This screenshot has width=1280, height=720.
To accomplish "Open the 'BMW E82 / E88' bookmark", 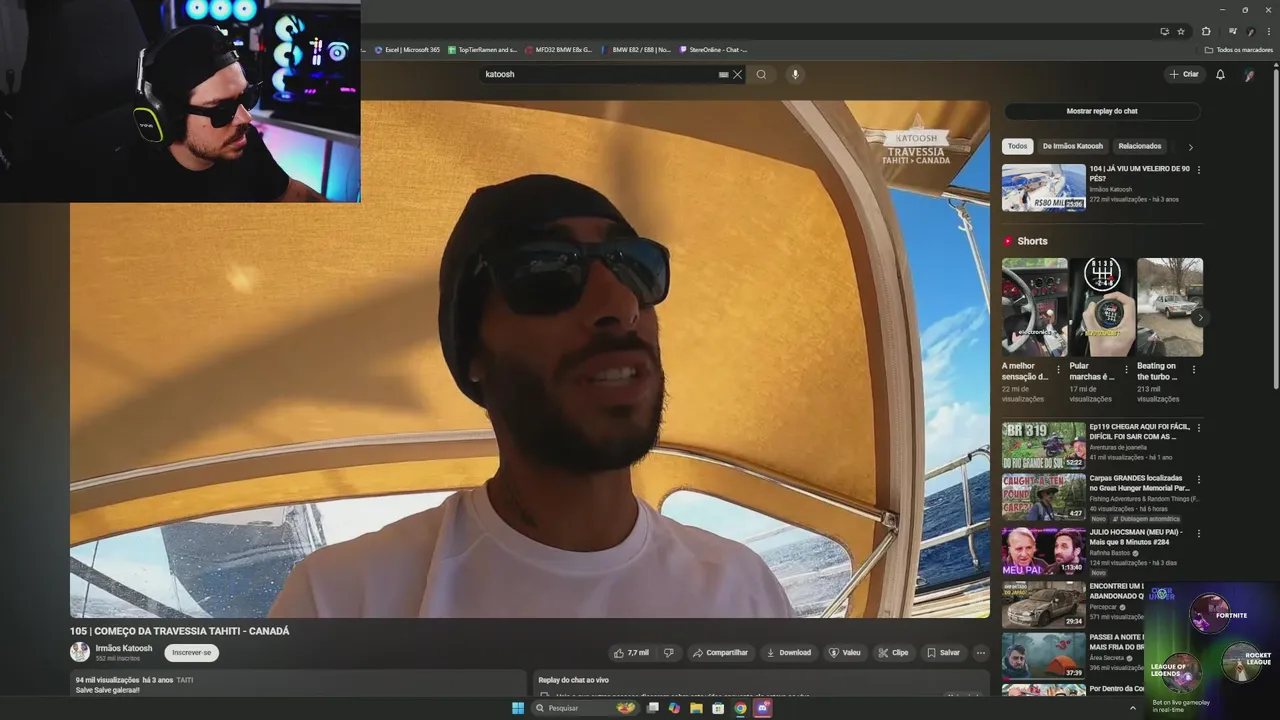I will click(x=636, y=49).
